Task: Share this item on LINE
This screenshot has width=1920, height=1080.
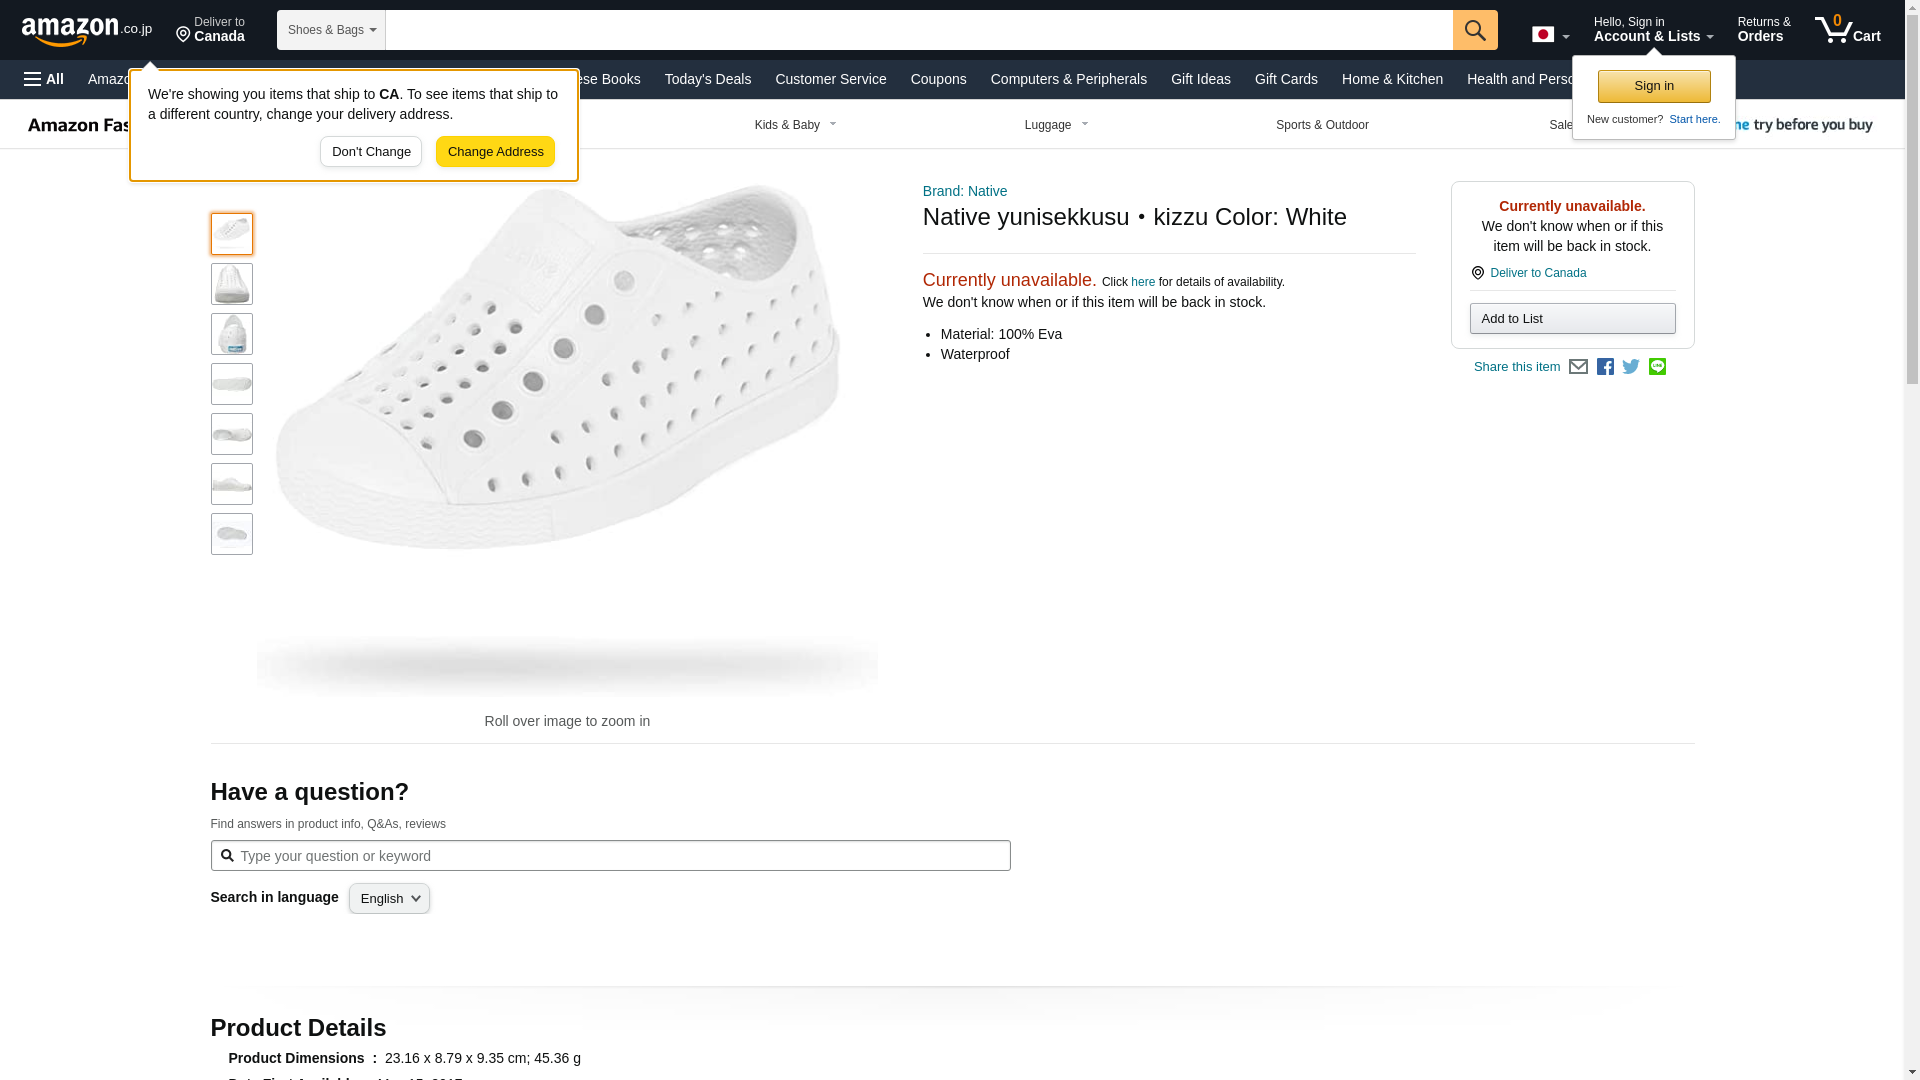Action: click(1657, 367)
